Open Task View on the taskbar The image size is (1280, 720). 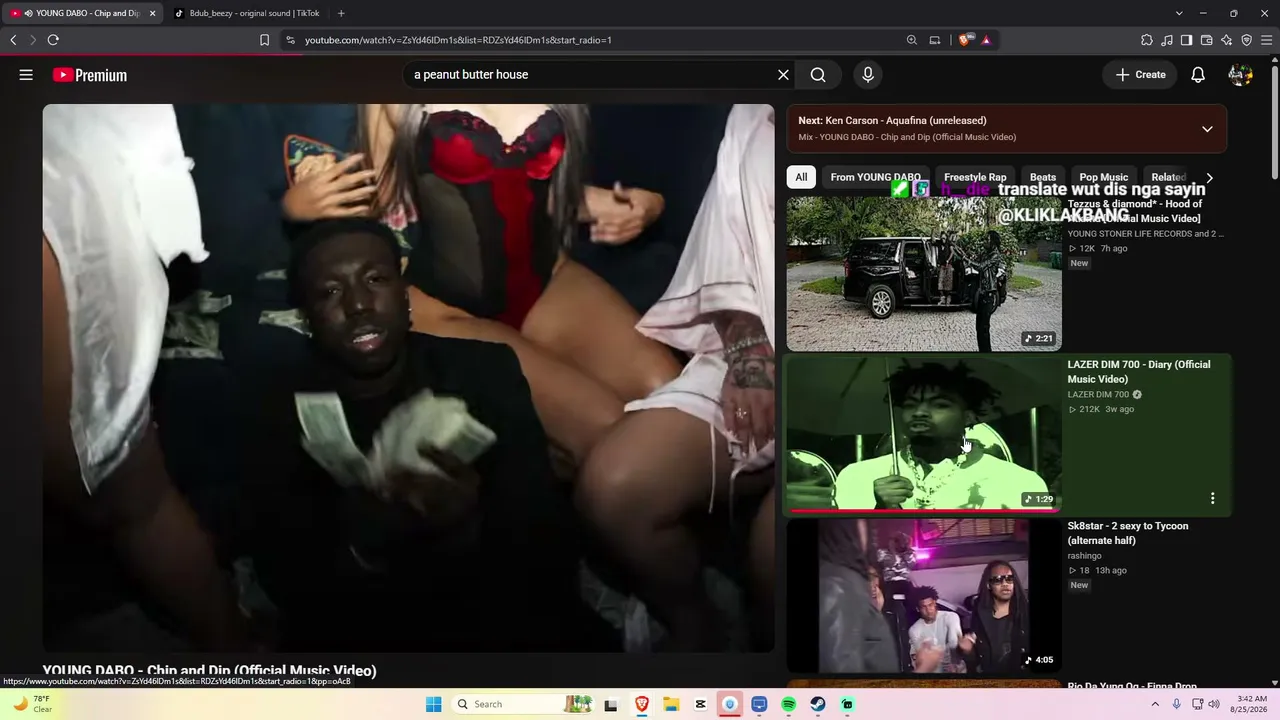click(611, 704)
